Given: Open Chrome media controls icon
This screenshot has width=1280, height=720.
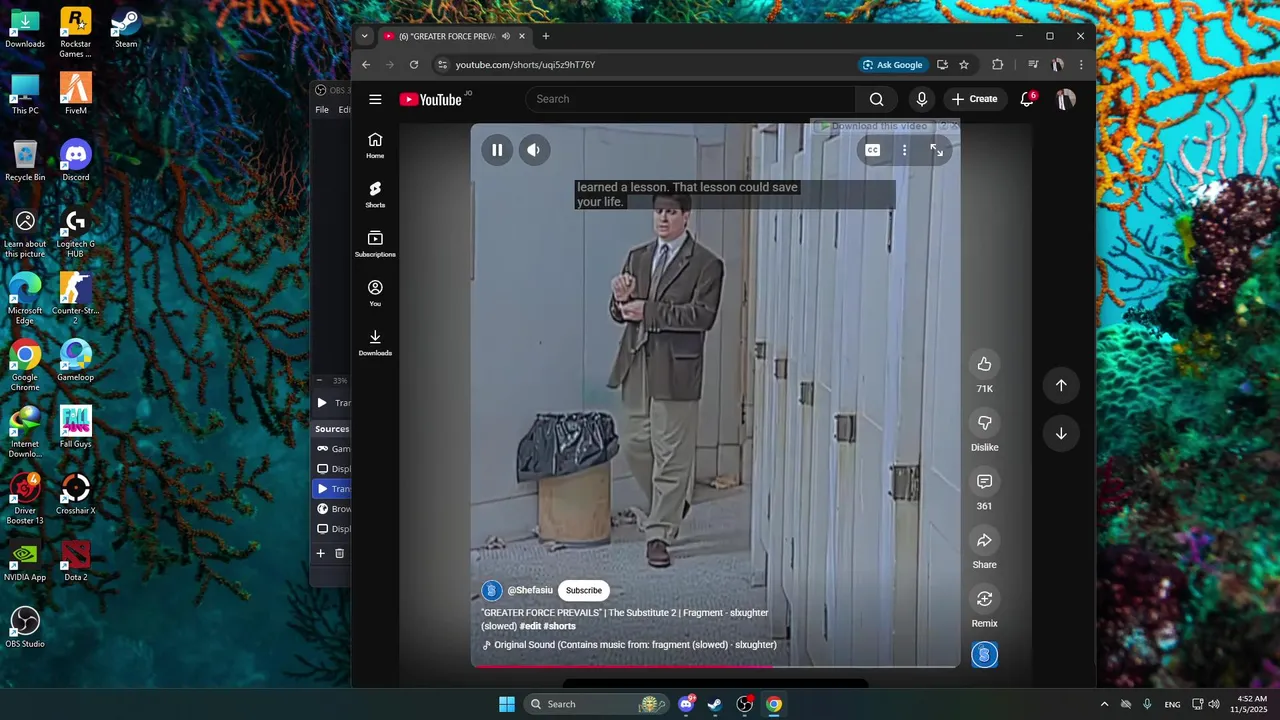Looking at the screenshot, I should pos(1033,65).
